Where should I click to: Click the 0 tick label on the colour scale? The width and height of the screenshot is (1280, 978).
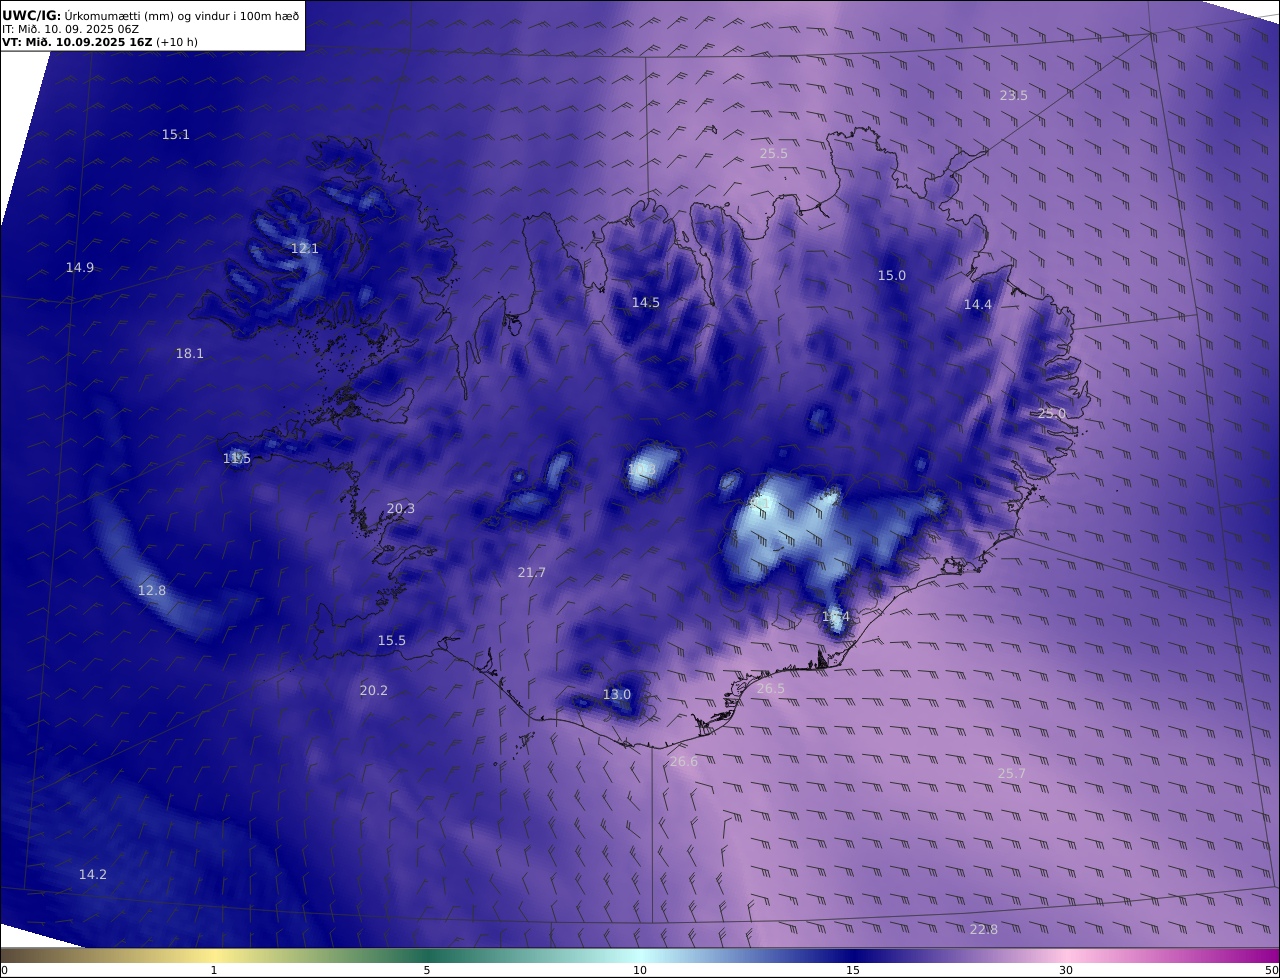pyautogui.click(x=4, y=970)
